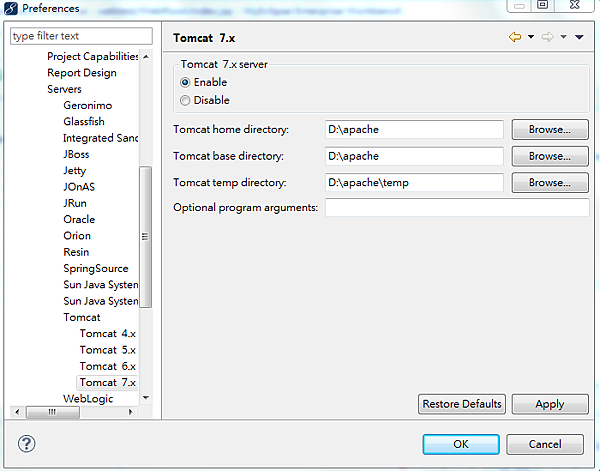Open the preferences view menu triangle
600x471 pixels.
(x=579, y=37)
